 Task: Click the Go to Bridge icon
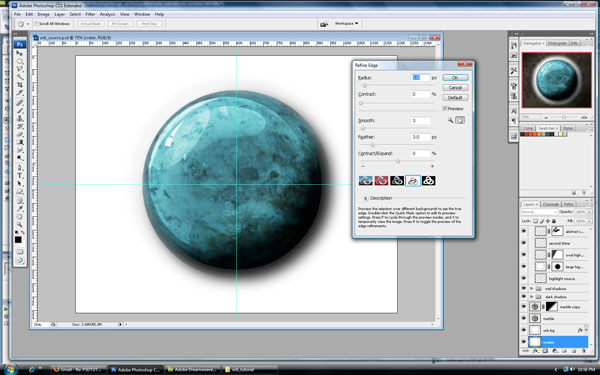click(324, 24)
